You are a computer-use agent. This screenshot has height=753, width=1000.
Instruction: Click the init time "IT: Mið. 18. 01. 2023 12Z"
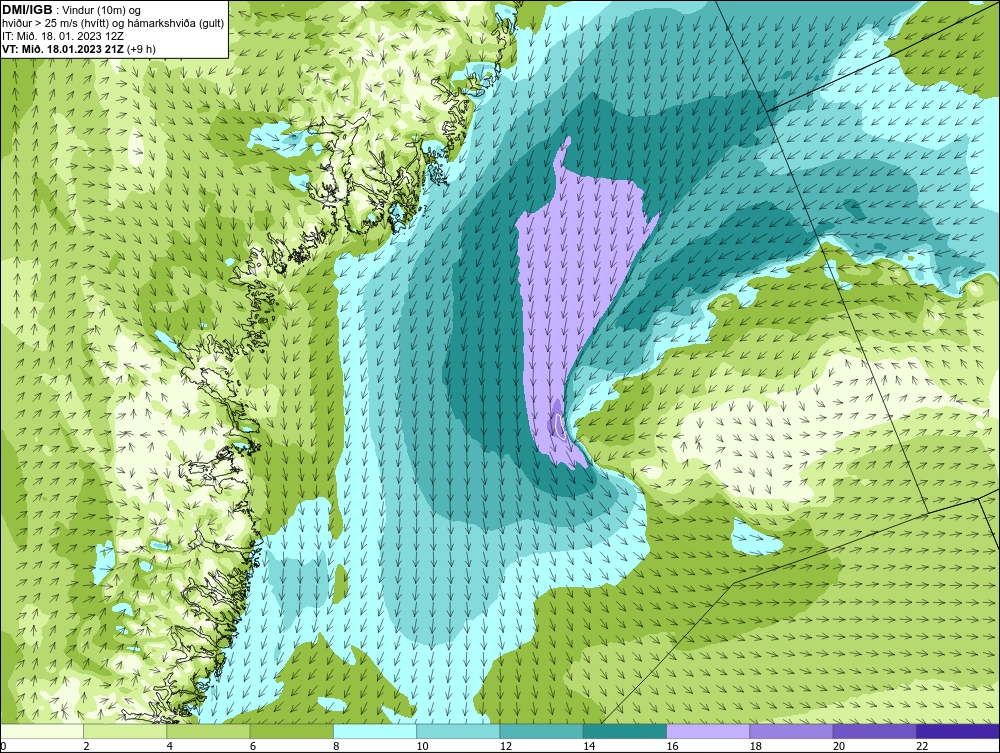pyautogui.click(x=62, y=36)
